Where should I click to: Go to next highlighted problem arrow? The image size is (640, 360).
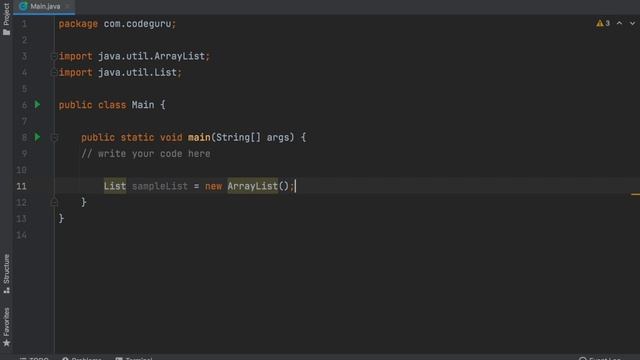pyautogui.click(x=632, y=23)
